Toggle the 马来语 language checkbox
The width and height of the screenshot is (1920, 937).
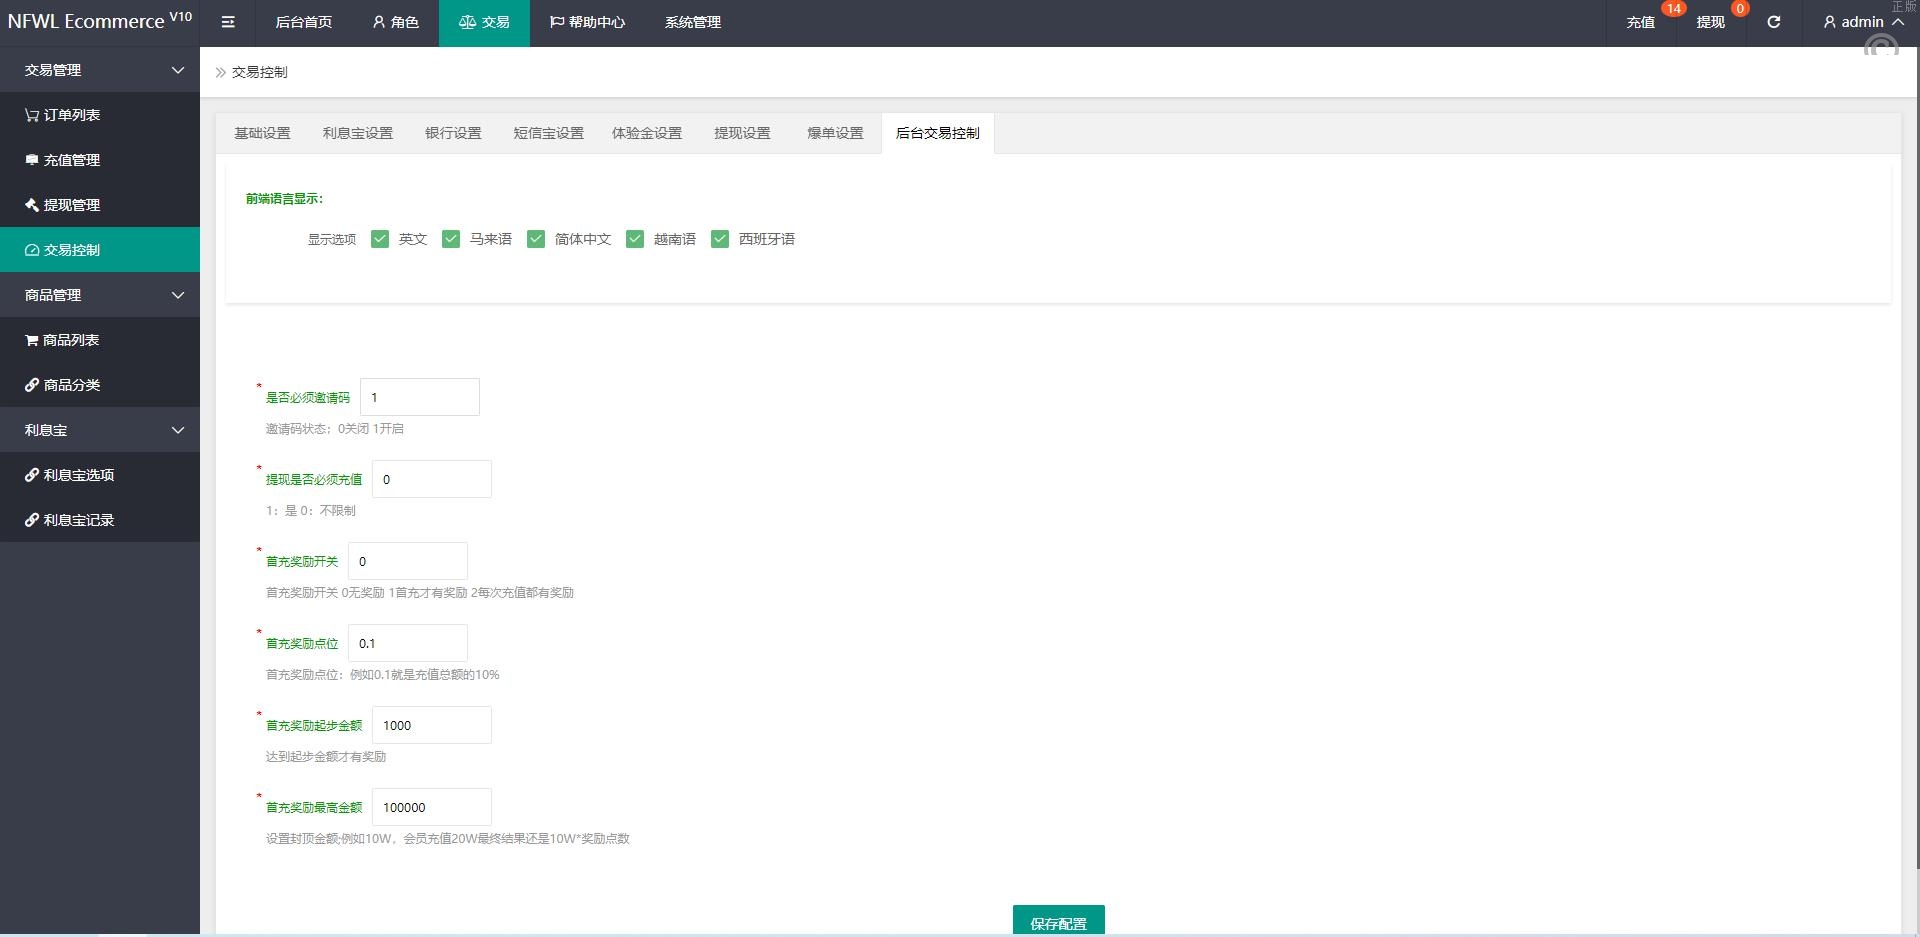click(451, 239)
